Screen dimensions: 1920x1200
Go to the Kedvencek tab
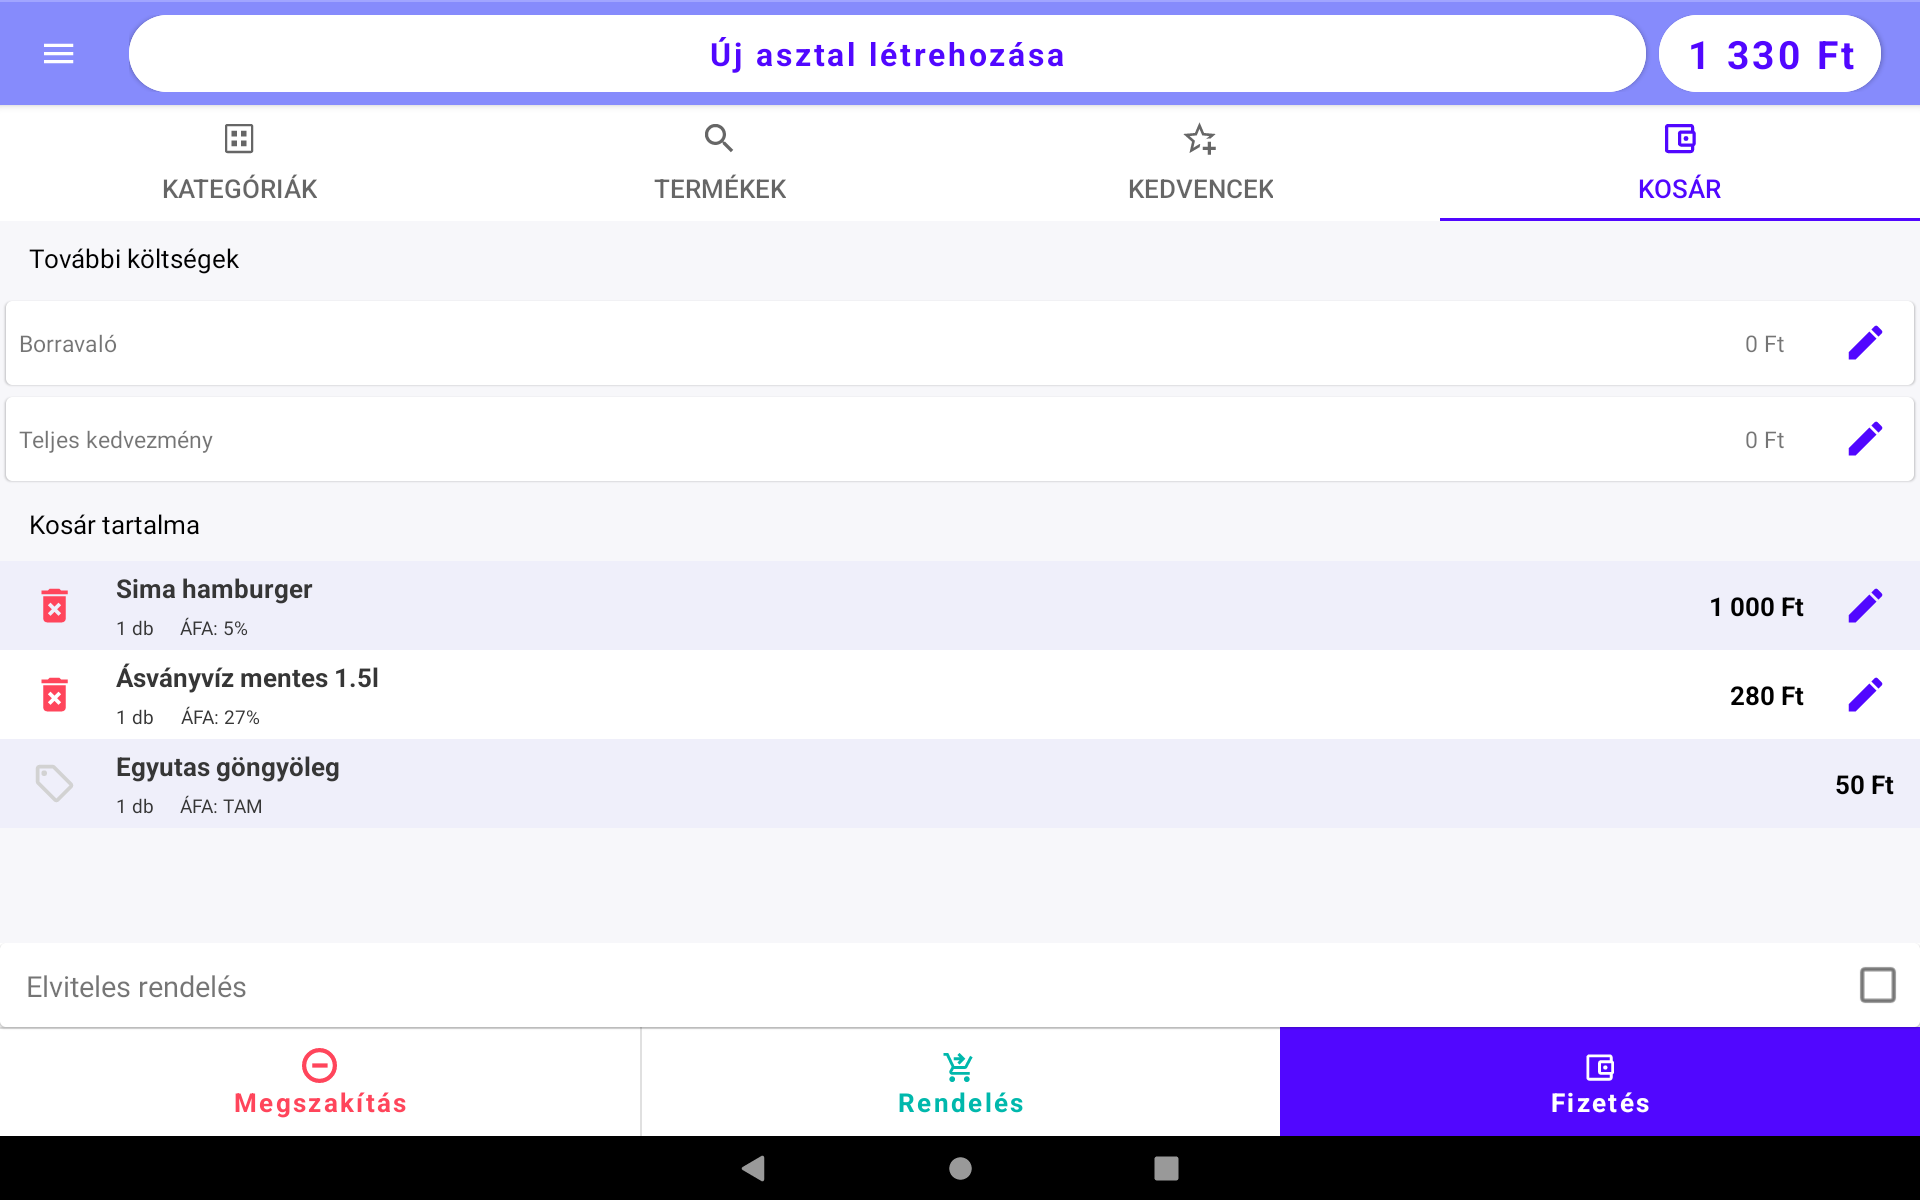pyautogui.click(x=1200, y=163)
